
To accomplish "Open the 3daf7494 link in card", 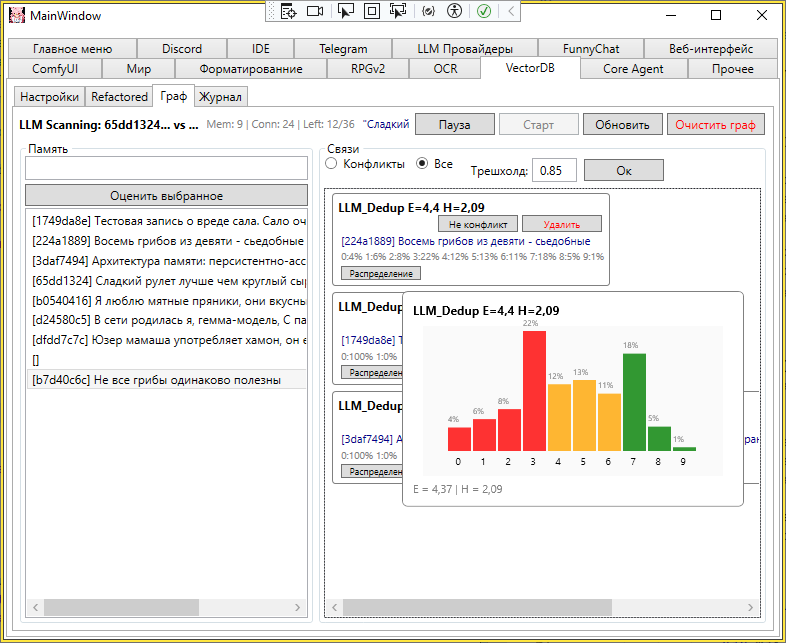I will pos(372,439).
